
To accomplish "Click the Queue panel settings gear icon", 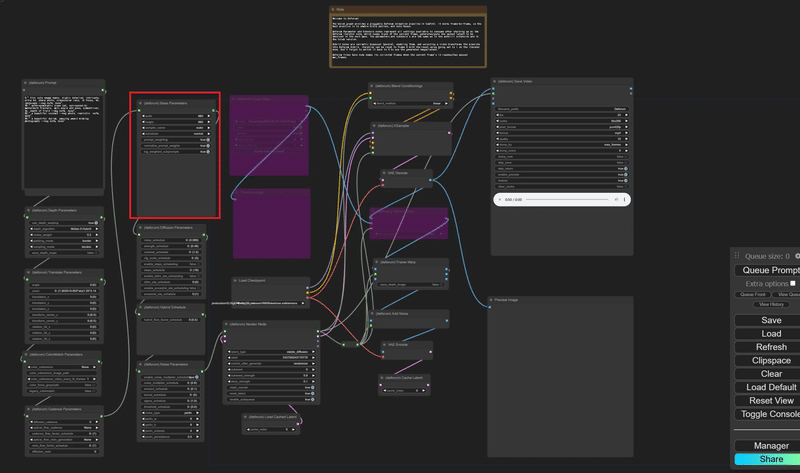I will click(x=797, y=256).
